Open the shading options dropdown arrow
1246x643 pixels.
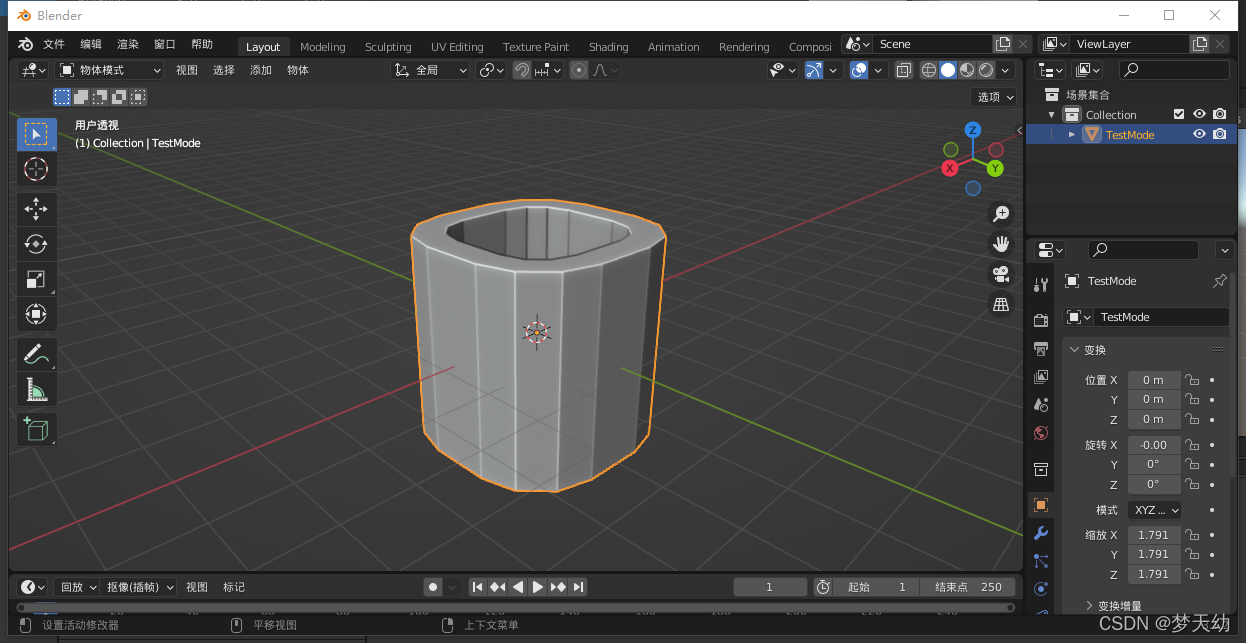tap(1004, 70)
